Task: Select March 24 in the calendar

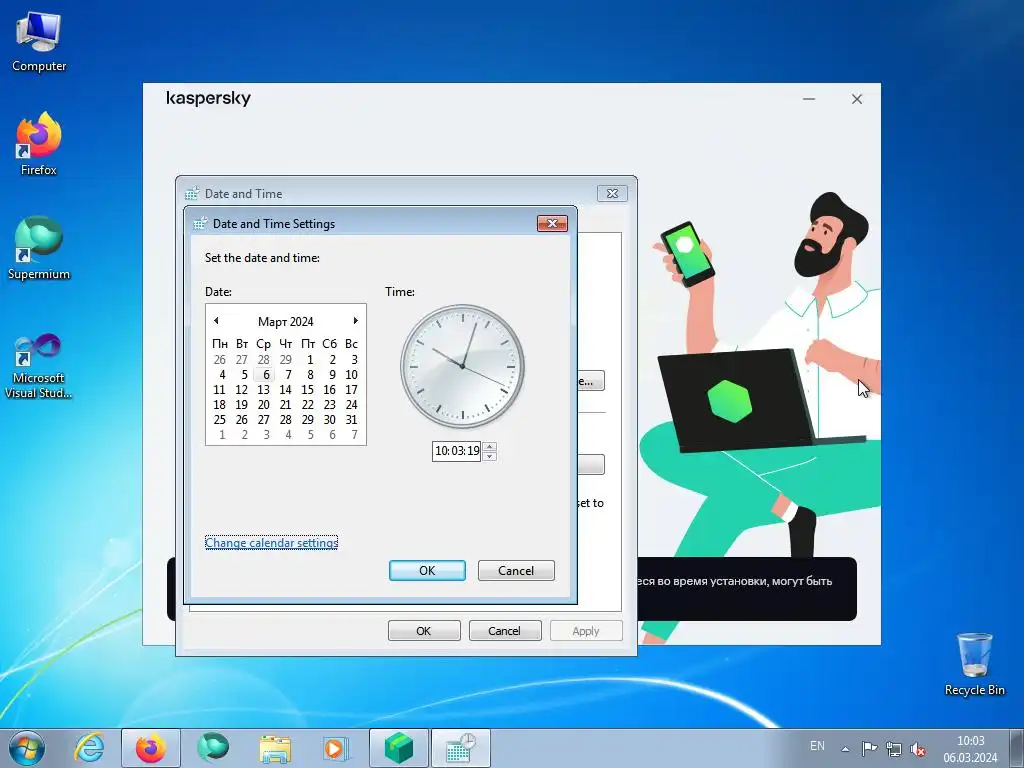Action: pyautogui.click(x=351, y=404)
